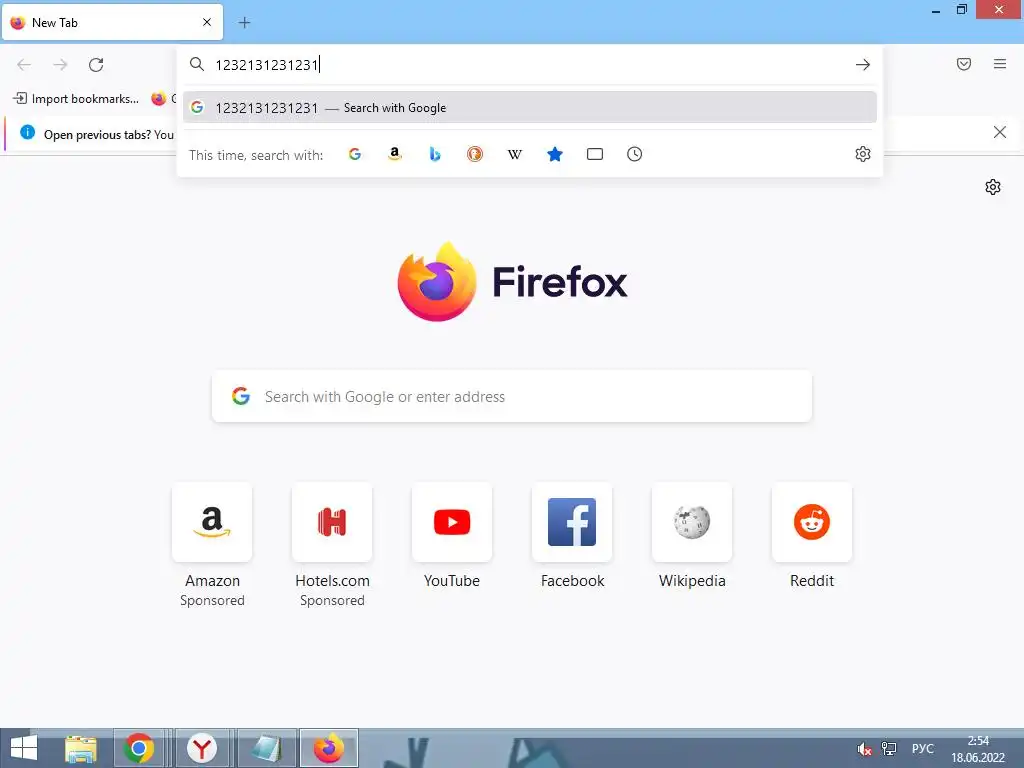Screen dimensions: 1024x768
Task: Search bookmarks using the star icon
Action: click(x=554, y=154)
